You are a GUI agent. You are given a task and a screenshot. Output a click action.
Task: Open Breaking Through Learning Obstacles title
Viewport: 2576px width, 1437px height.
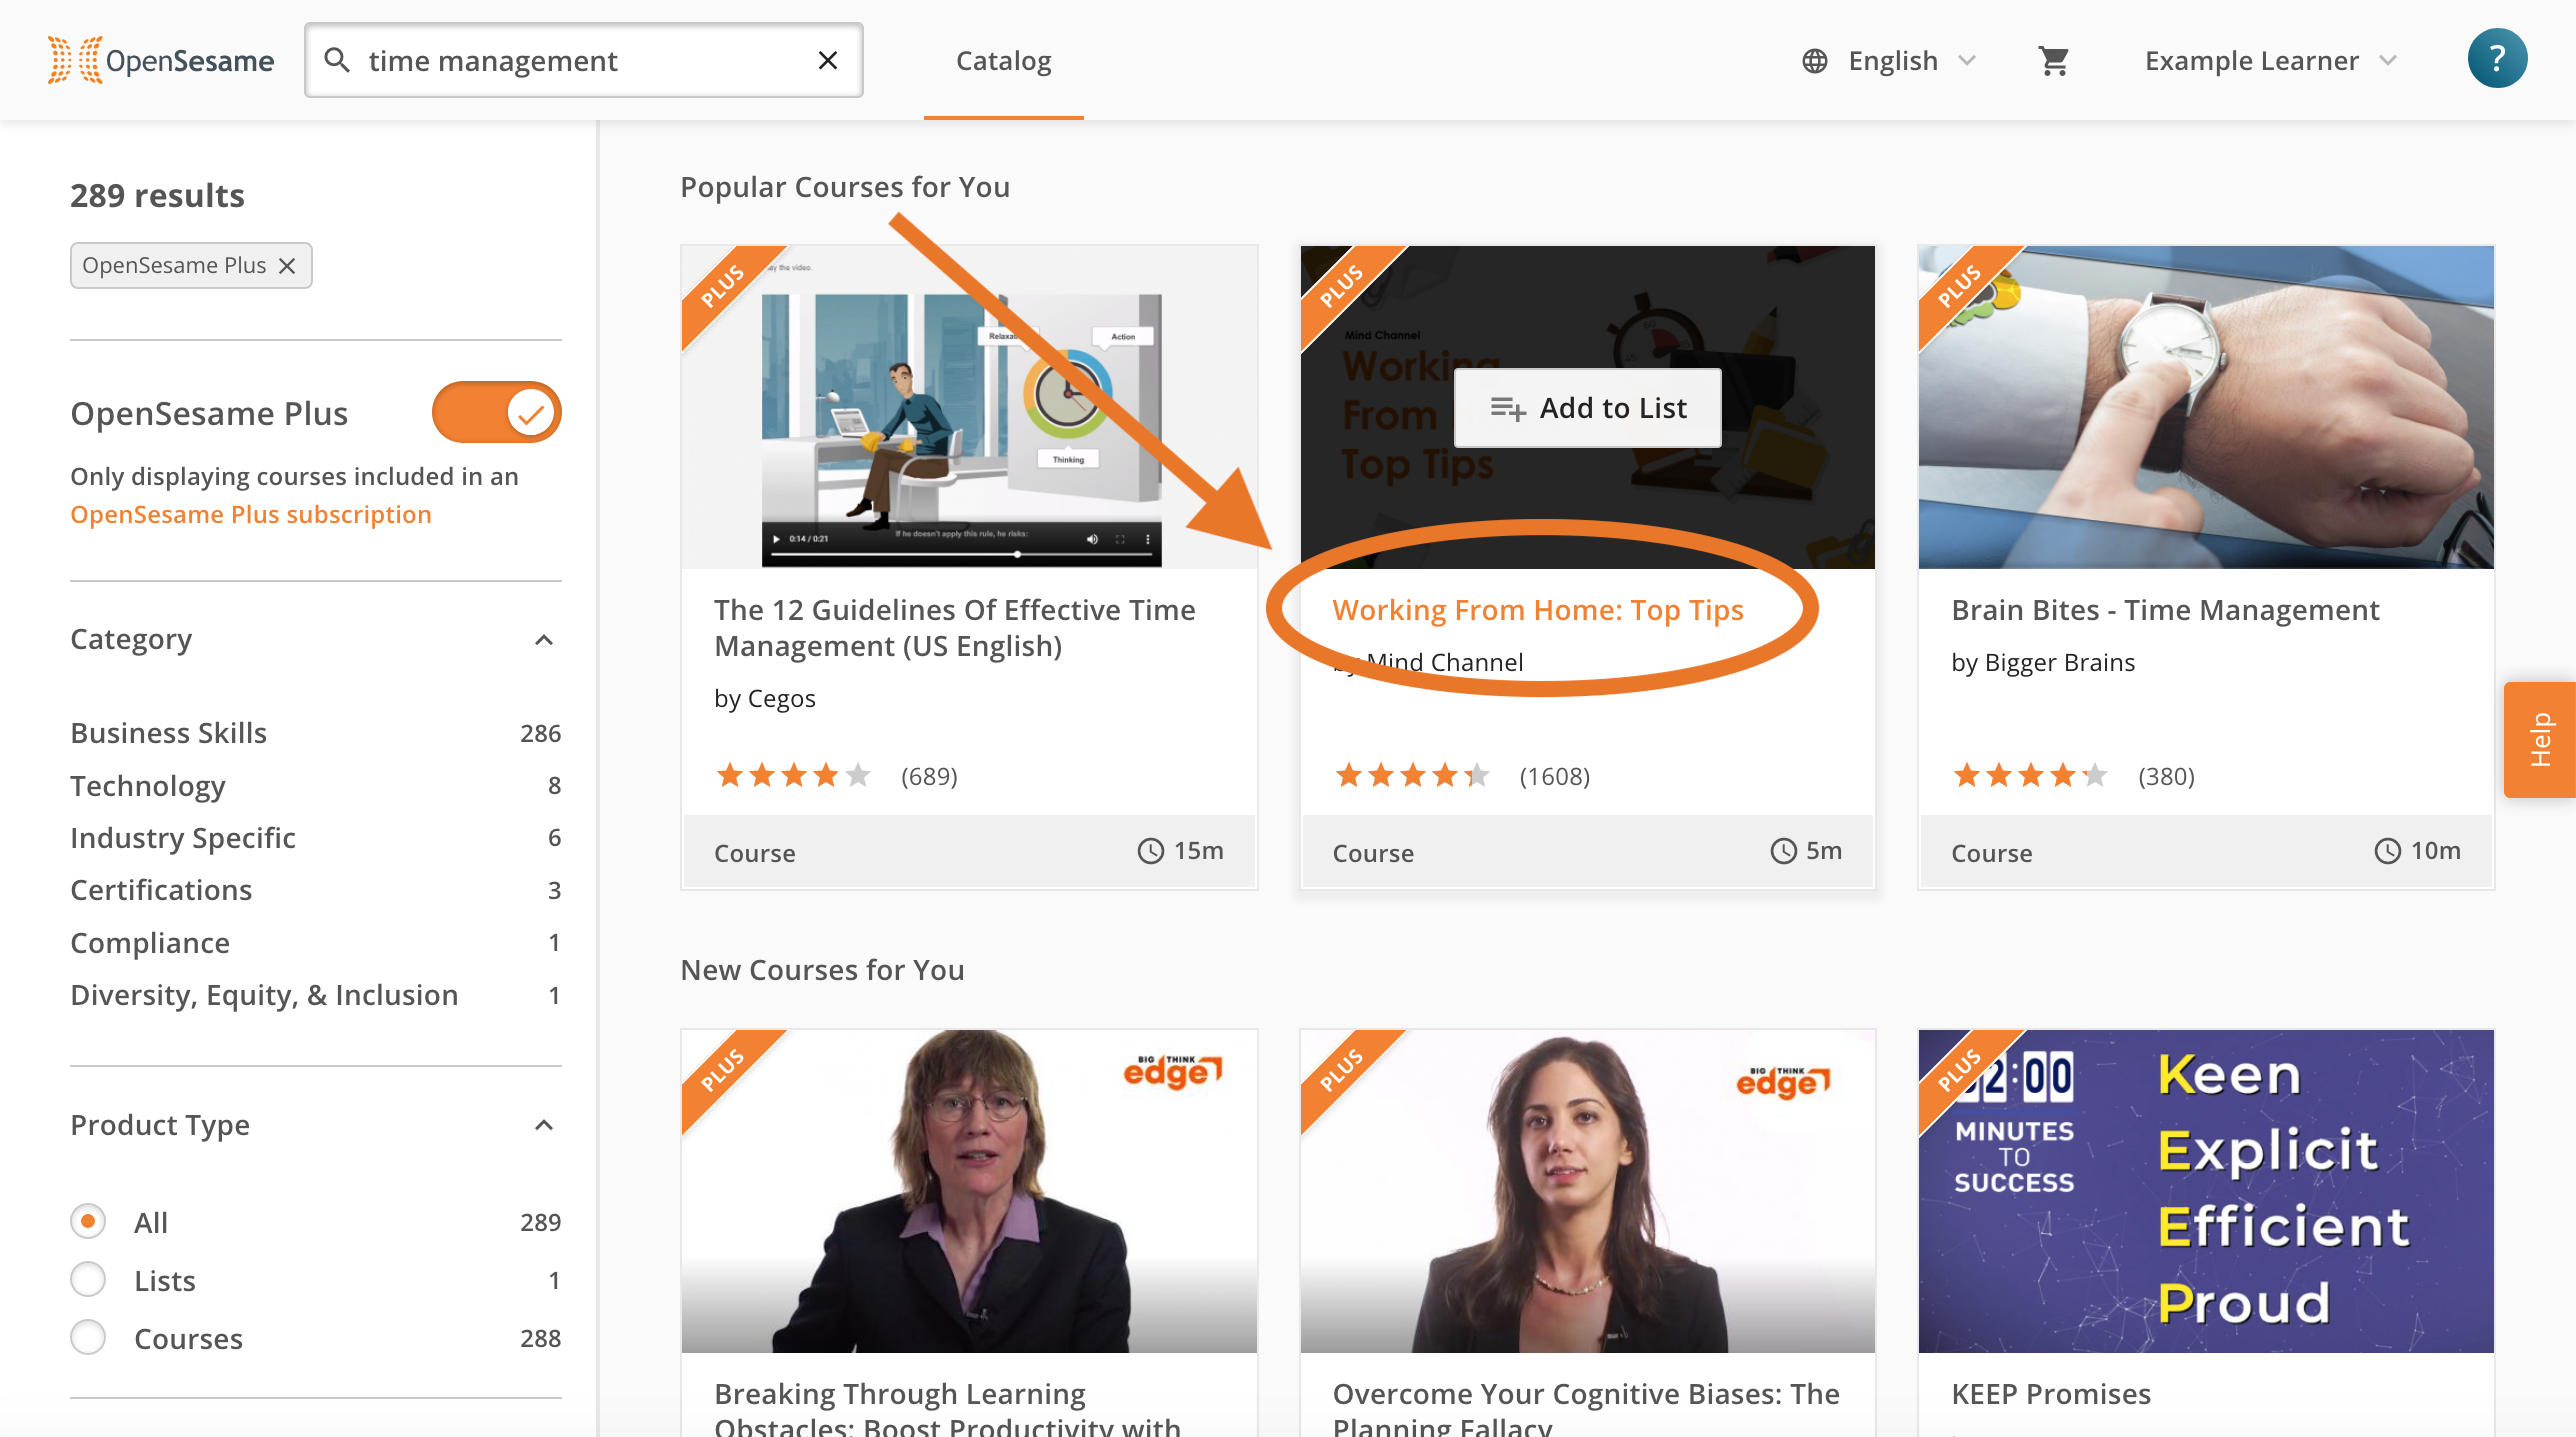click(x=948, y=1408)
